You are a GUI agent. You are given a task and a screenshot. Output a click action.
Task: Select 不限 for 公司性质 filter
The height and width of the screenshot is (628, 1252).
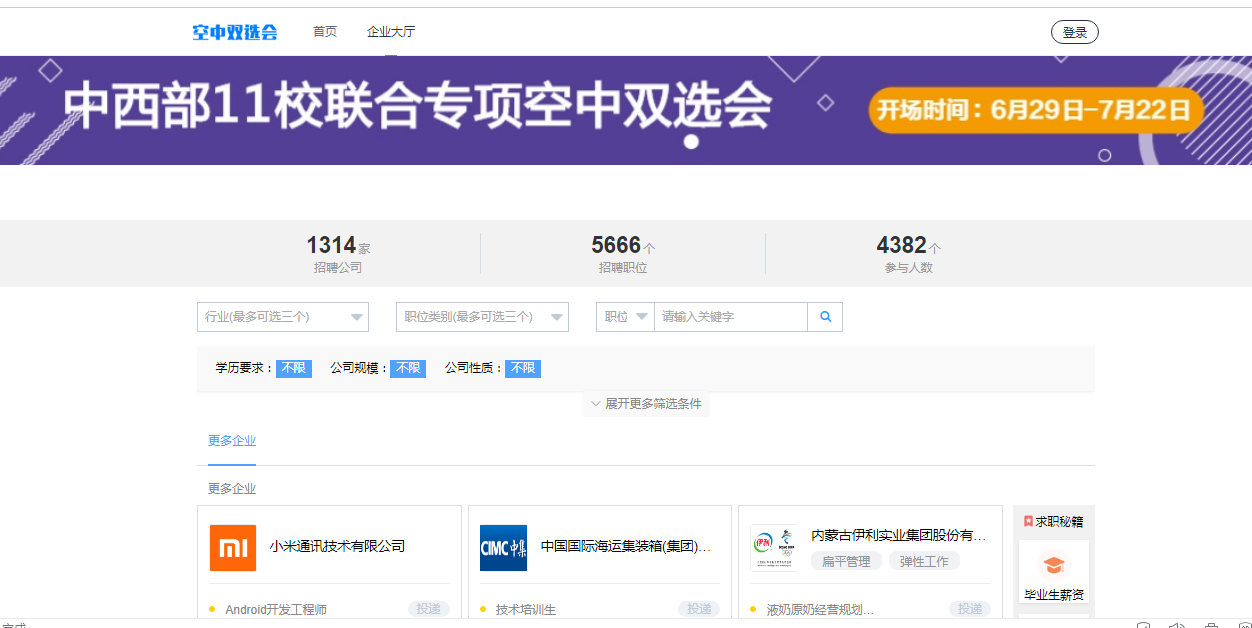(522, 369)
